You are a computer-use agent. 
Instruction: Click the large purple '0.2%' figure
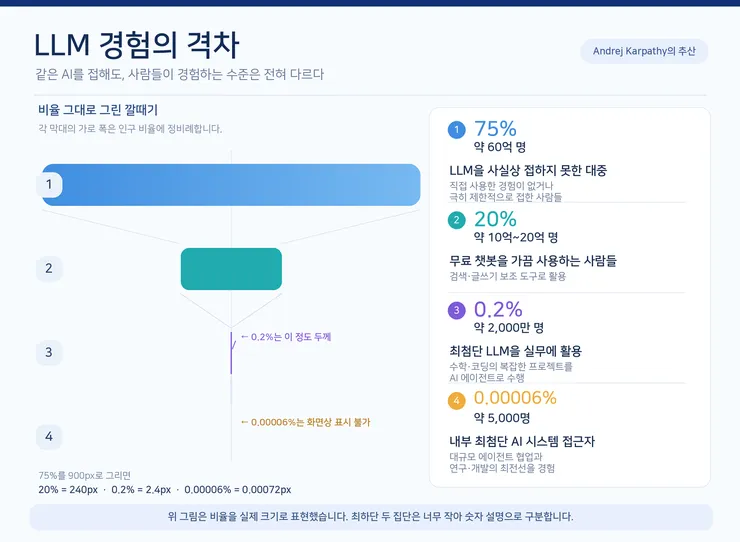click(498, 310)
